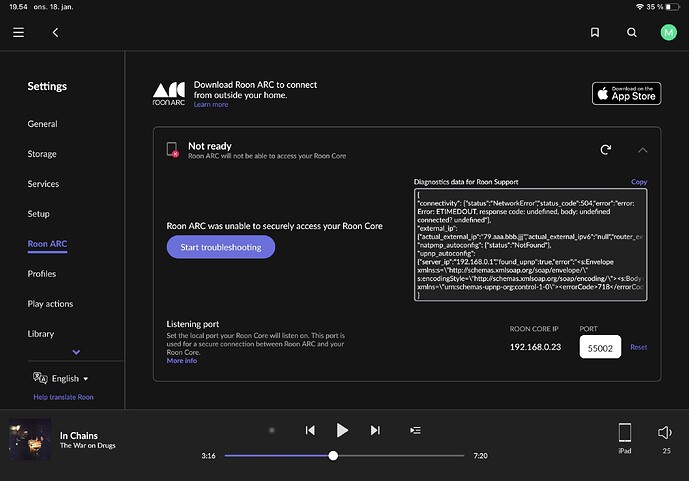Click the device not-ready status icon
689x481 pixels.
[x=172, y=149]
